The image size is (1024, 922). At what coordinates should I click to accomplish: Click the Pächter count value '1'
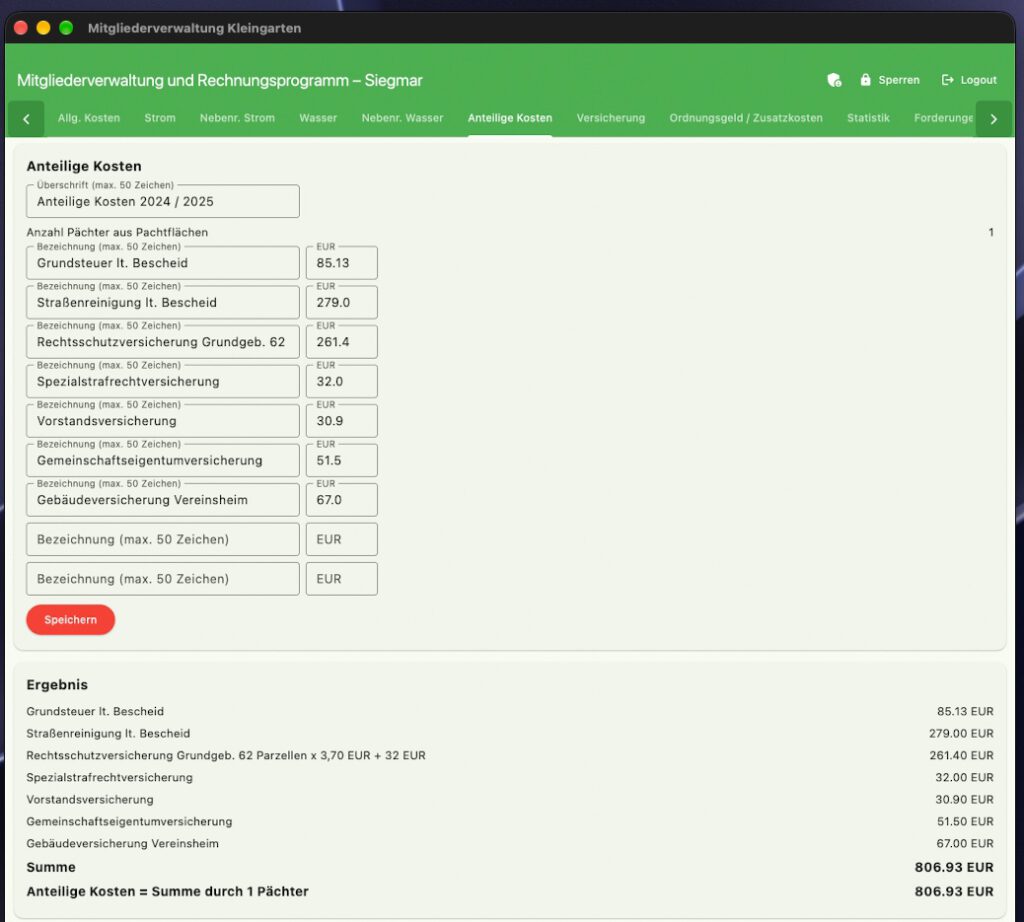pyautogui.click(x=991, y=232)
